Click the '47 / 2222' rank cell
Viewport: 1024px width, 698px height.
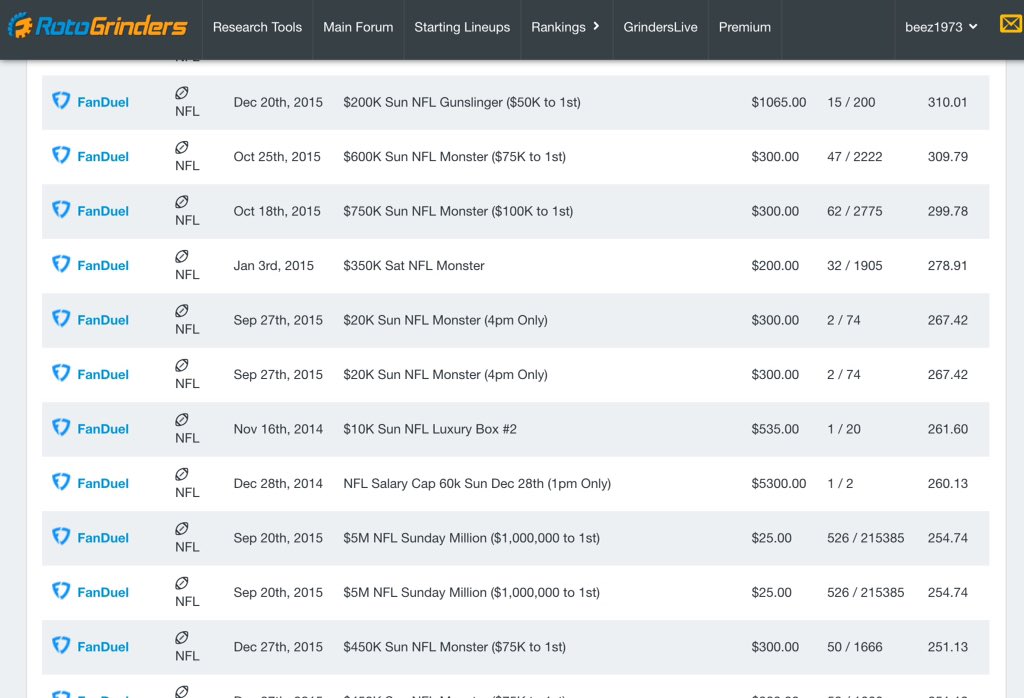pyautogui.click(x=854, y=157)
